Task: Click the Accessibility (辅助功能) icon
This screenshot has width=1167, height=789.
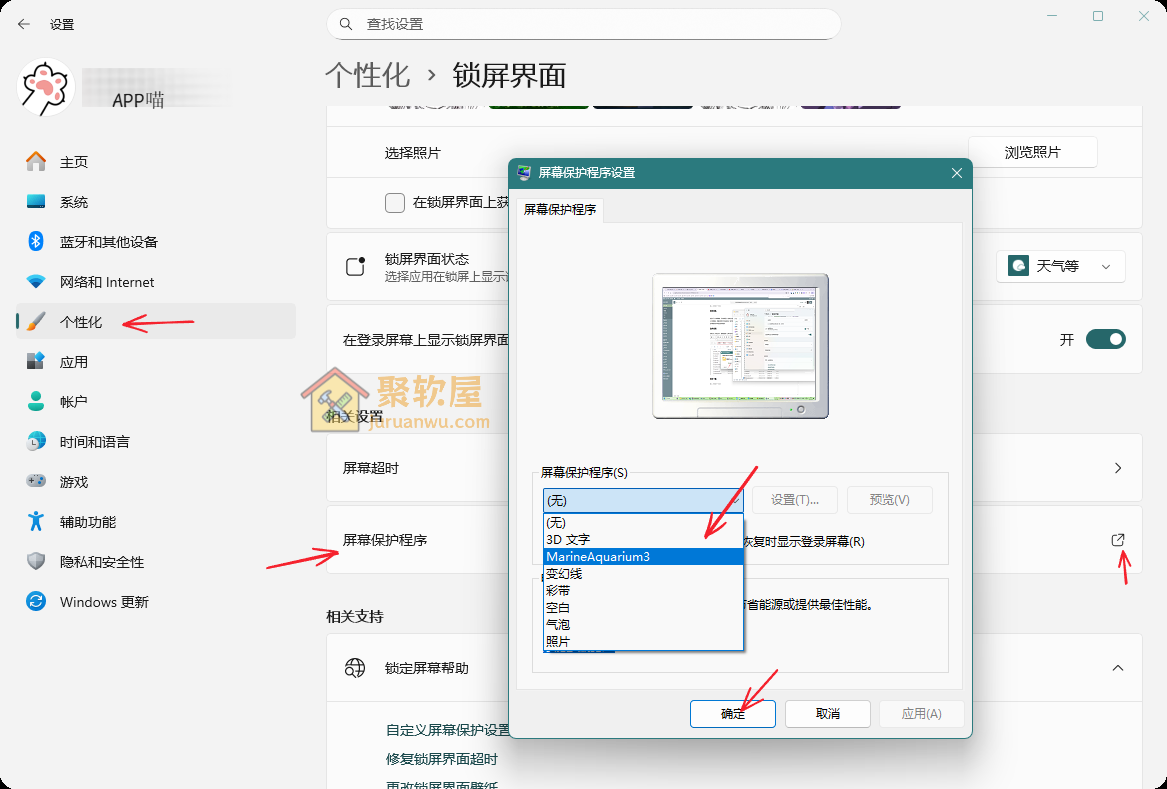Action: (x=36, y=522)
